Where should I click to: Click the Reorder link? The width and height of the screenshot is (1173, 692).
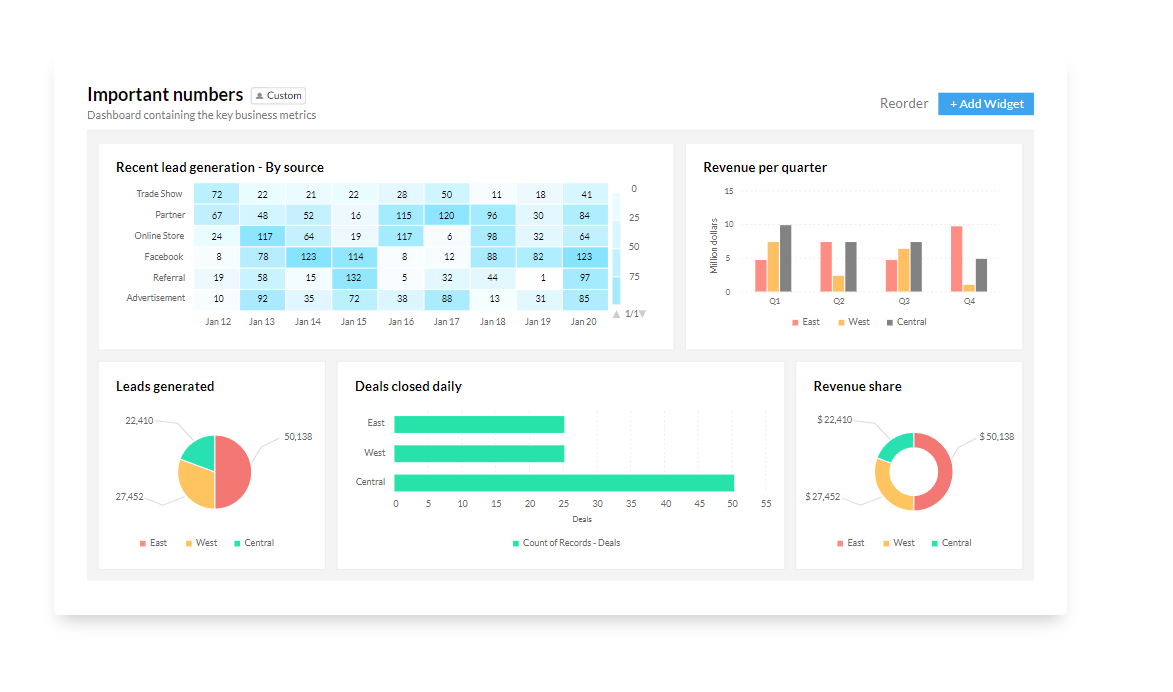[904, 103]
